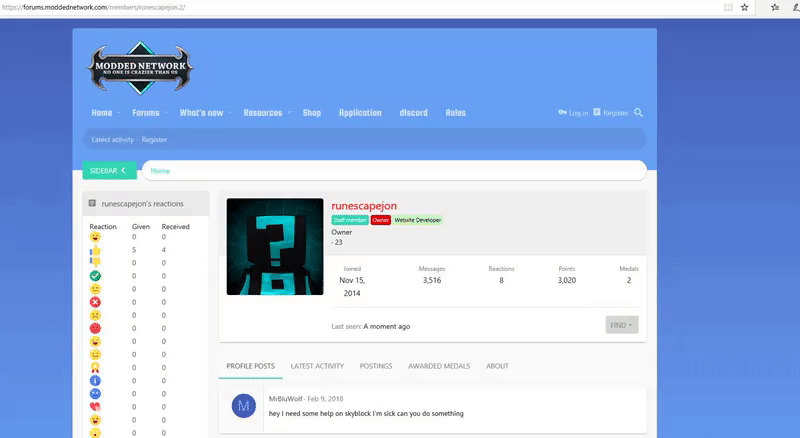This screenshot has width=800, height=438.
Task: Click the browser address bar URL
Action: pyautogui.click(x=93, y=7)
